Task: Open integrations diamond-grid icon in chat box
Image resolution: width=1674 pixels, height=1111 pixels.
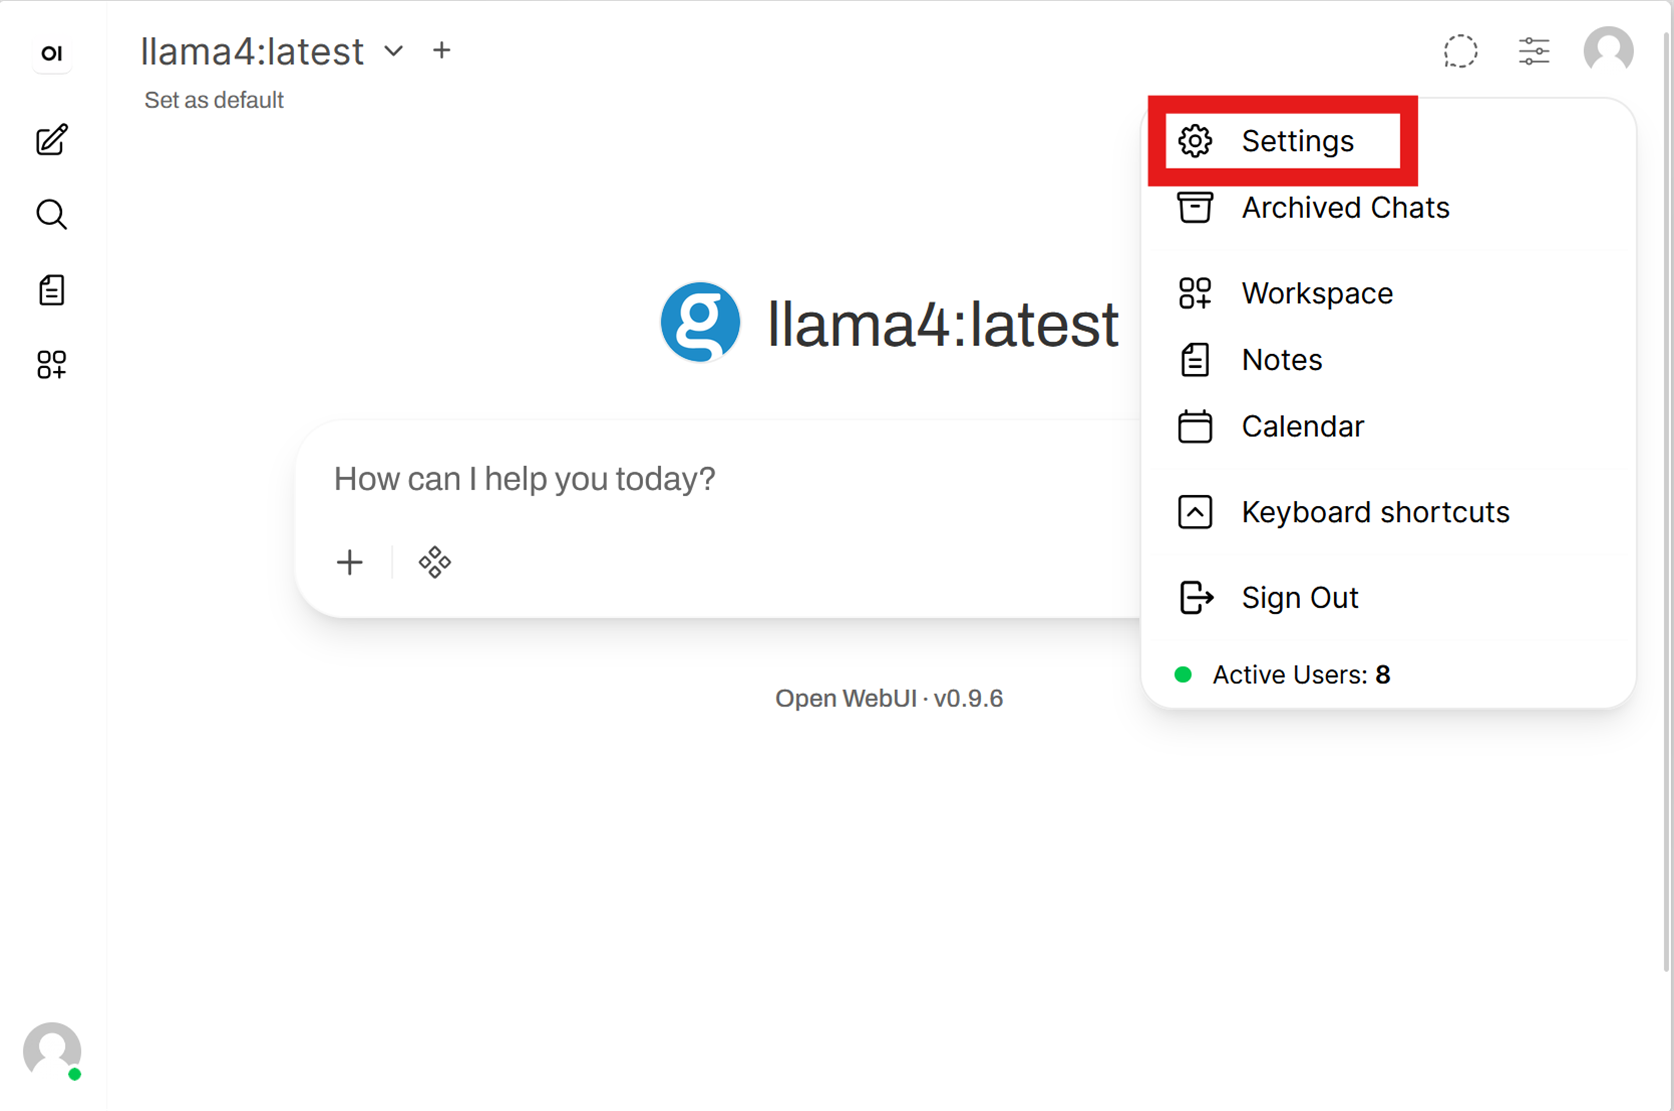Action: (x=435, y=562)
